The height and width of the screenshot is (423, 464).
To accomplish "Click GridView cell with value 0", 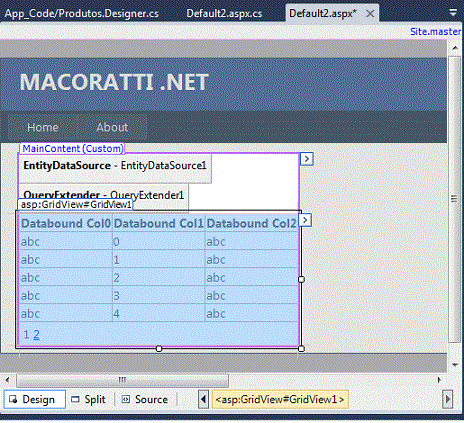I will (x=159, y=242).
